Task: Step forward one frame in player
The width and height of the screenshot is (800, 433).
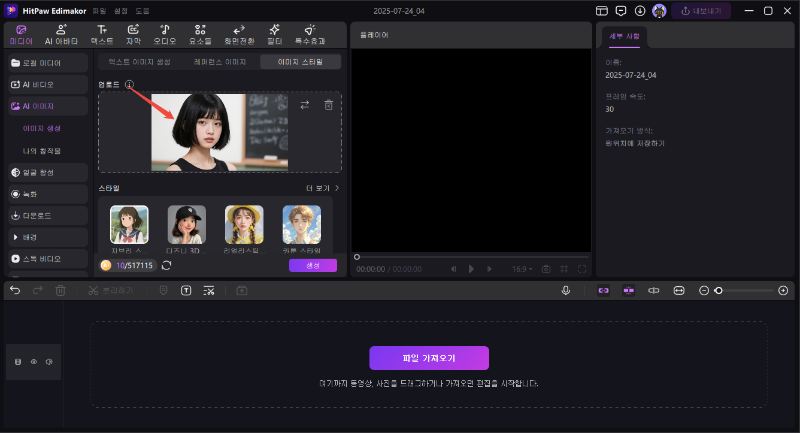Action: [489, 269]
